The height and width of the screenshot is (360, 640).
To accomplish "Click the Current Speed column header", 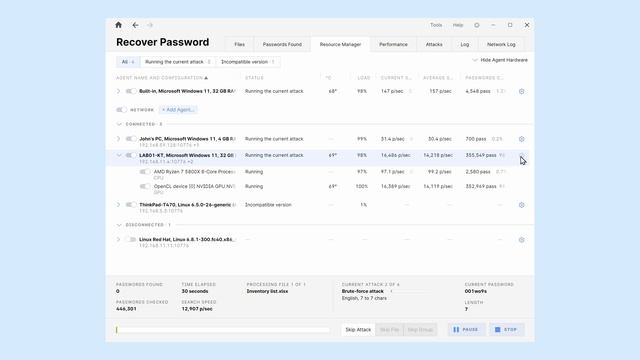I will coord(396,78).
